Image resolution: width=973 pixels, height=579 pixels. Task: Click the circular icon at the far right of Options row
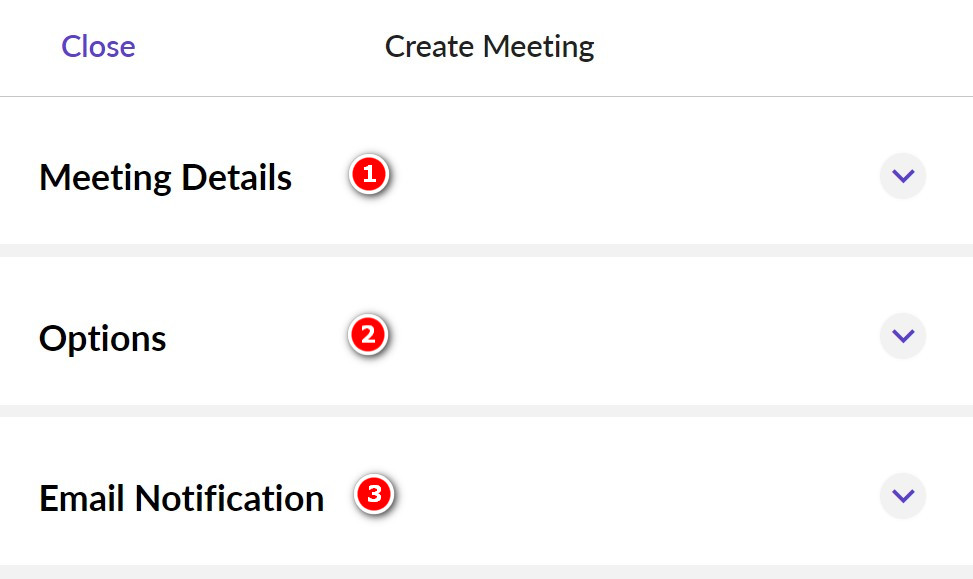(902, 336)
